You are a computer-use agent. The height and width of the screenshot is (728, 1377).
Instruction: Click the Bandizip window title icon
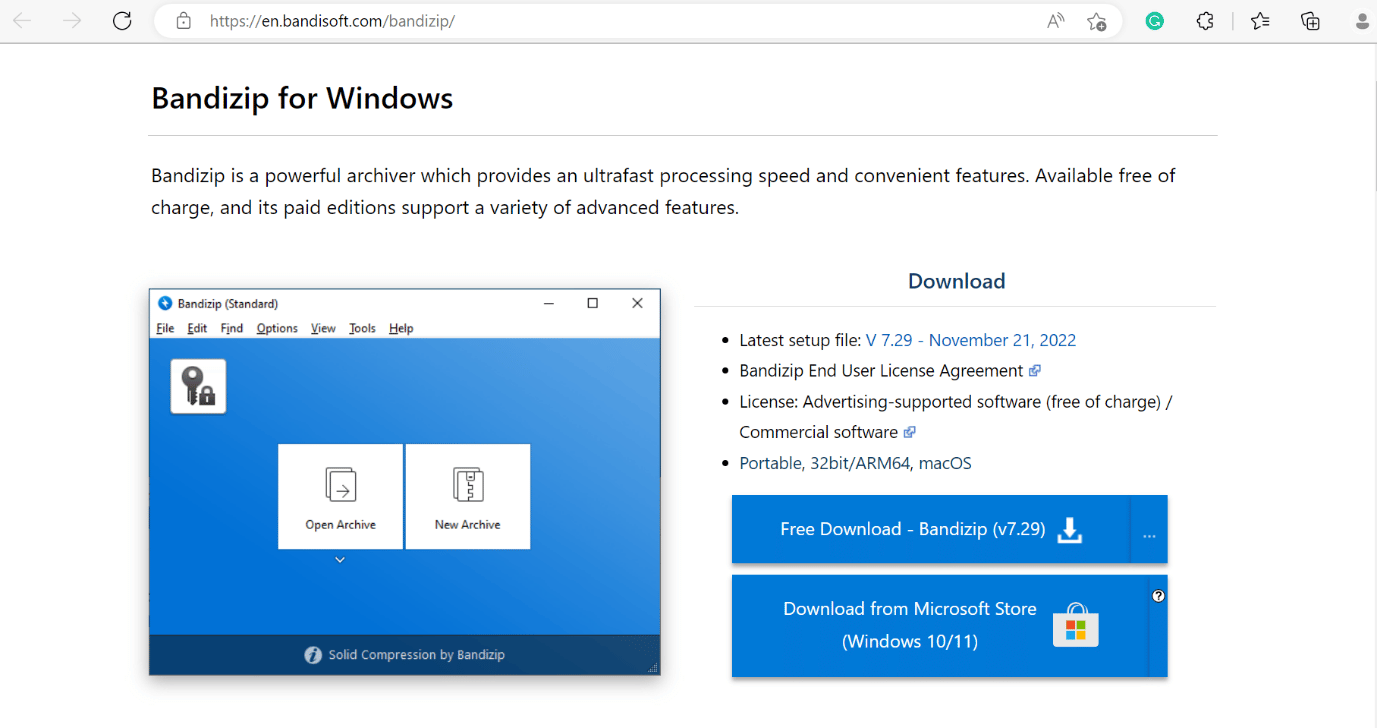coord(165,303)
